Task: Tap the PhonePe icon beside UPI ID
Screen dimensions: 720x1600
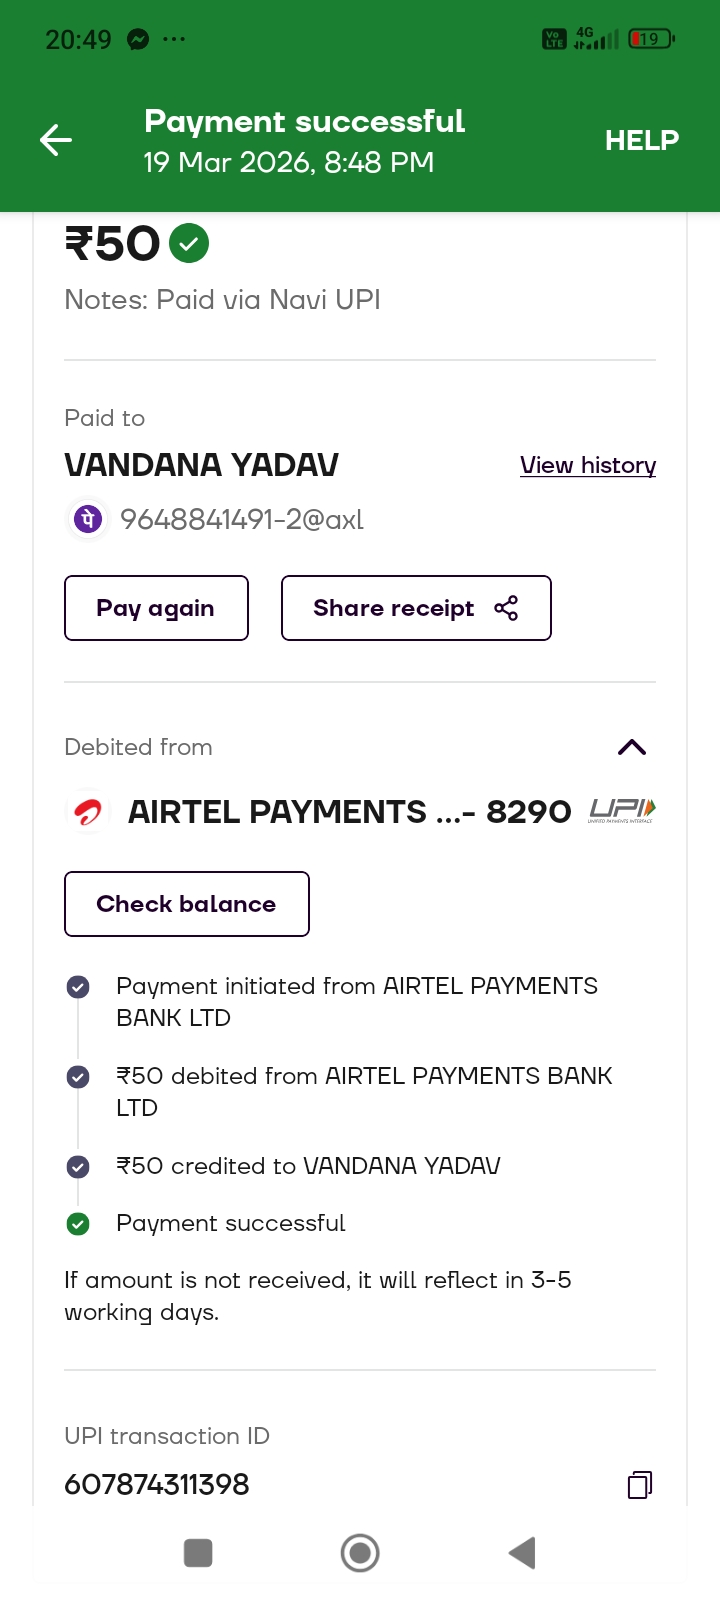Action: (x=88, y=520)
